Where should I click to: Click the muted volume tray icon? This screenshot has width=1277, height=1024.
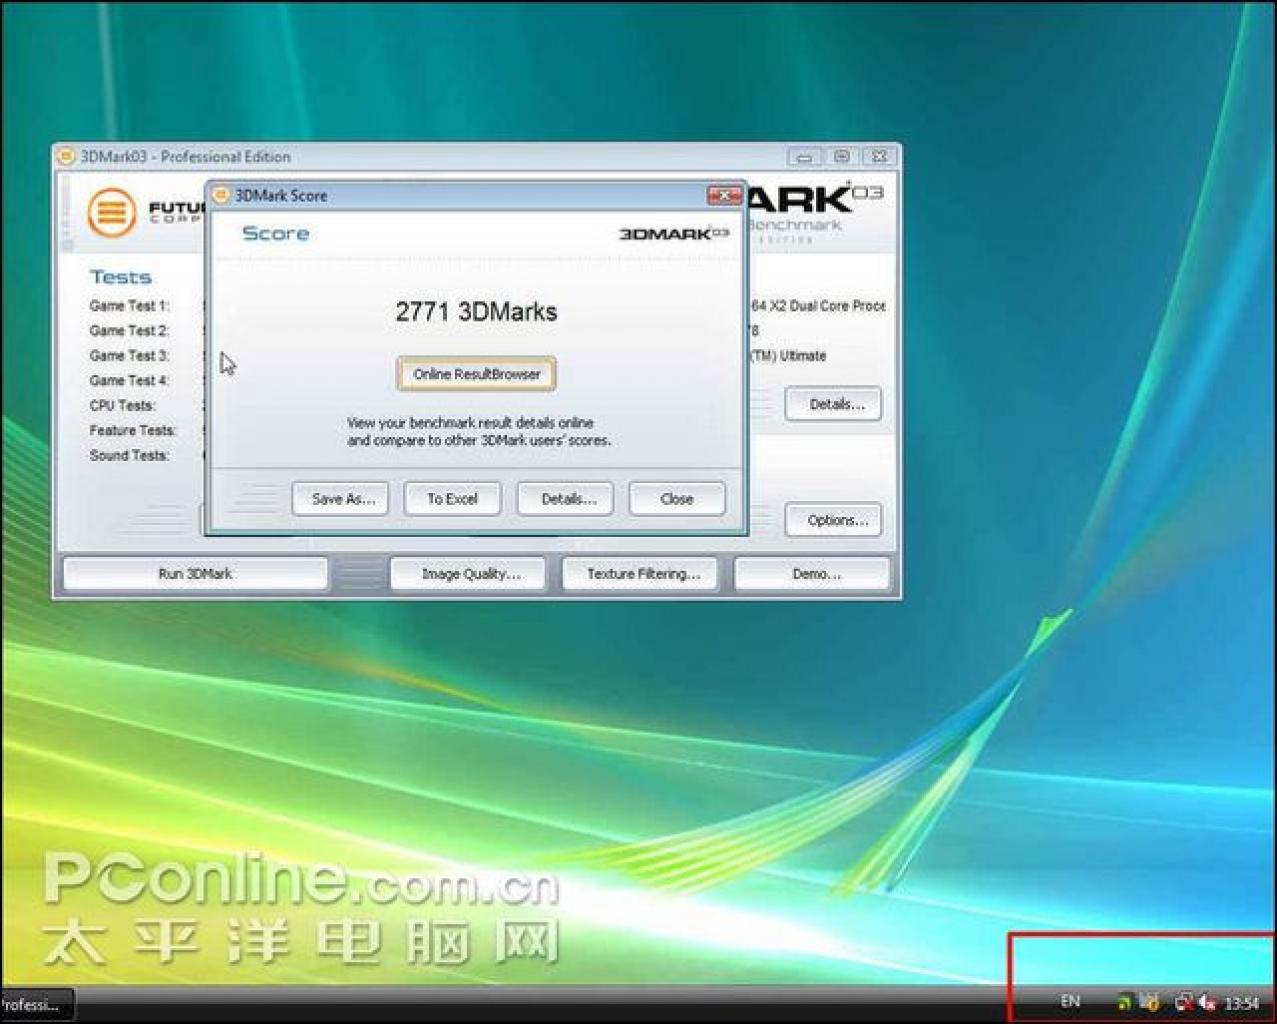point(1207,1002)
